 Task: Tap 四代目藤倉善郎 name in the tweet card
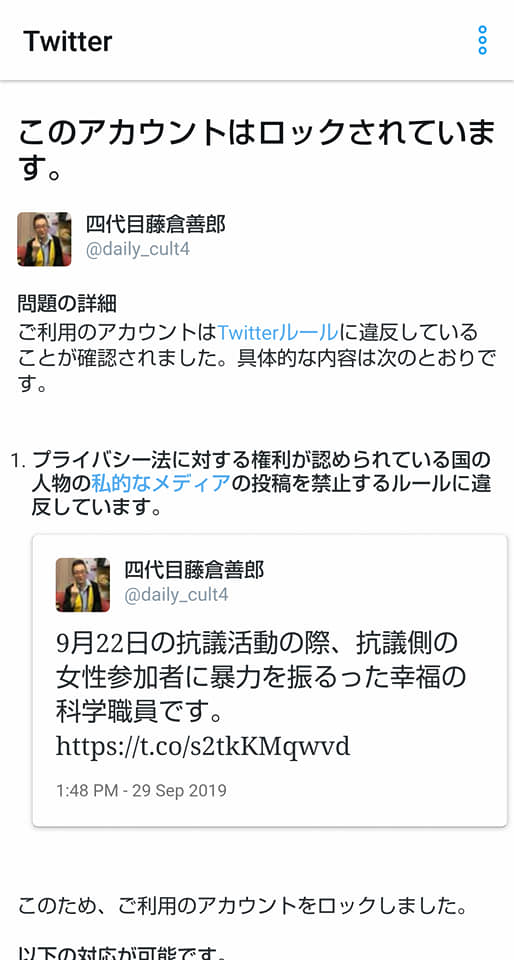[x=194, y=570]
